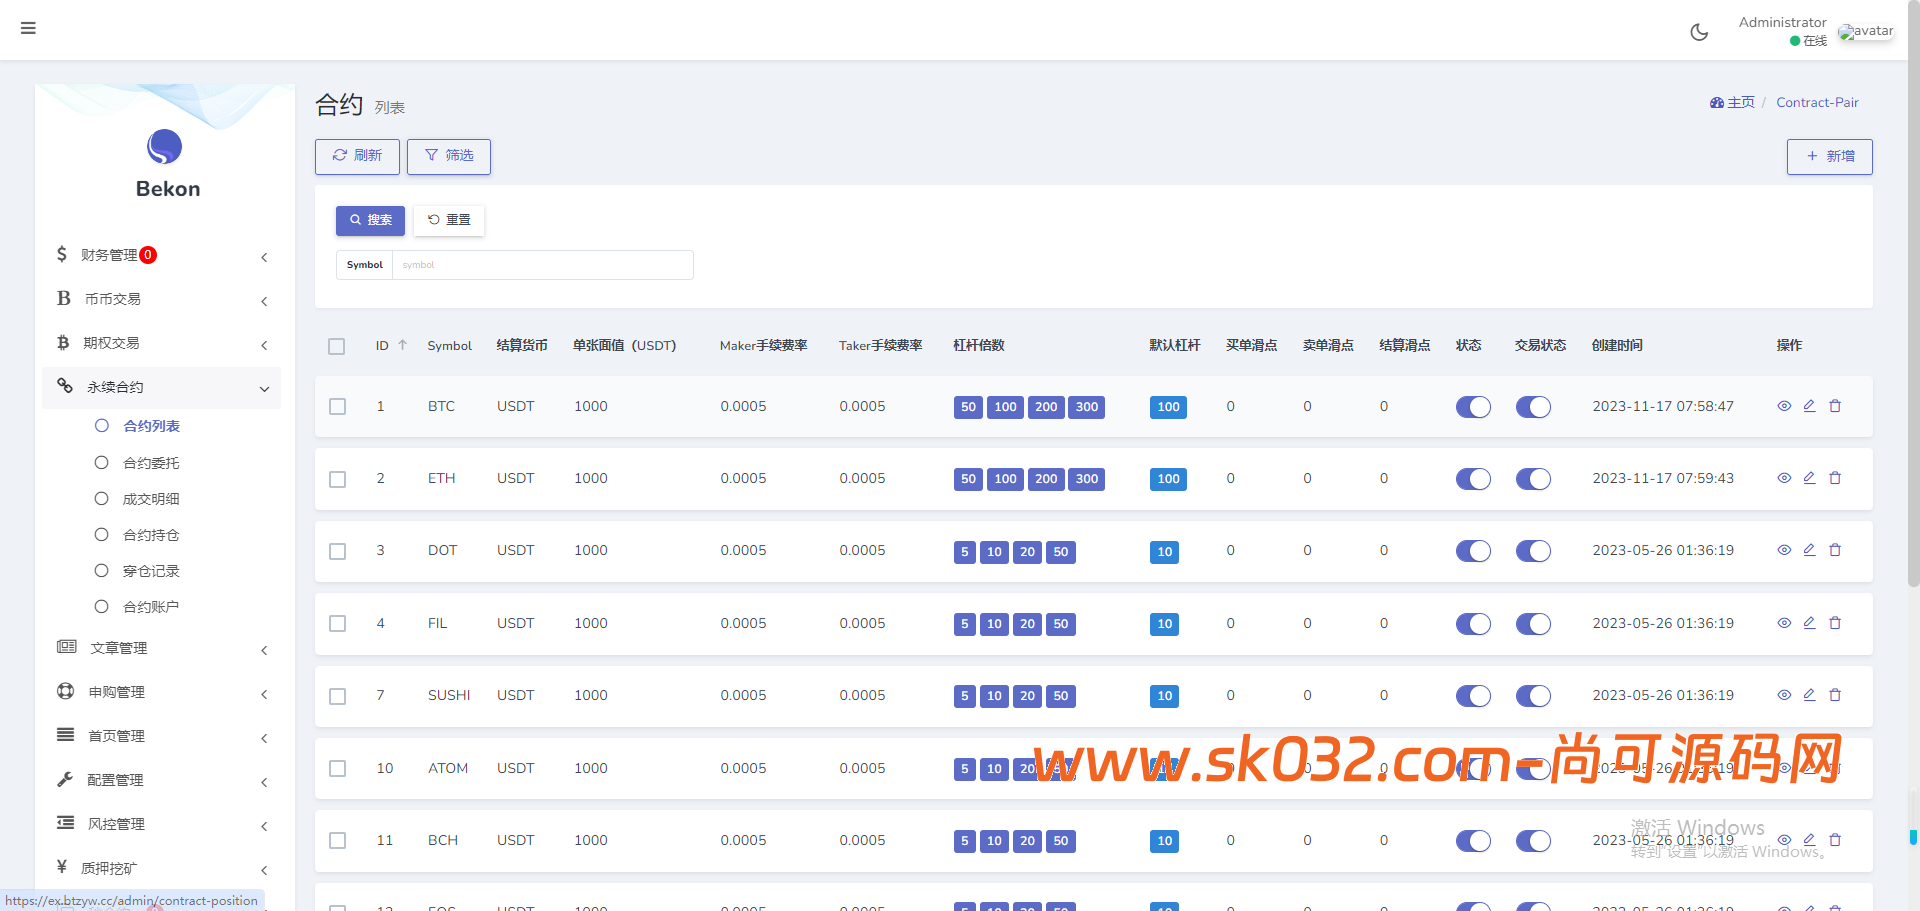The image size is (1920, 911).
Task: Click the edit pencil icon for ETH row
Action: click(1809, 478)
